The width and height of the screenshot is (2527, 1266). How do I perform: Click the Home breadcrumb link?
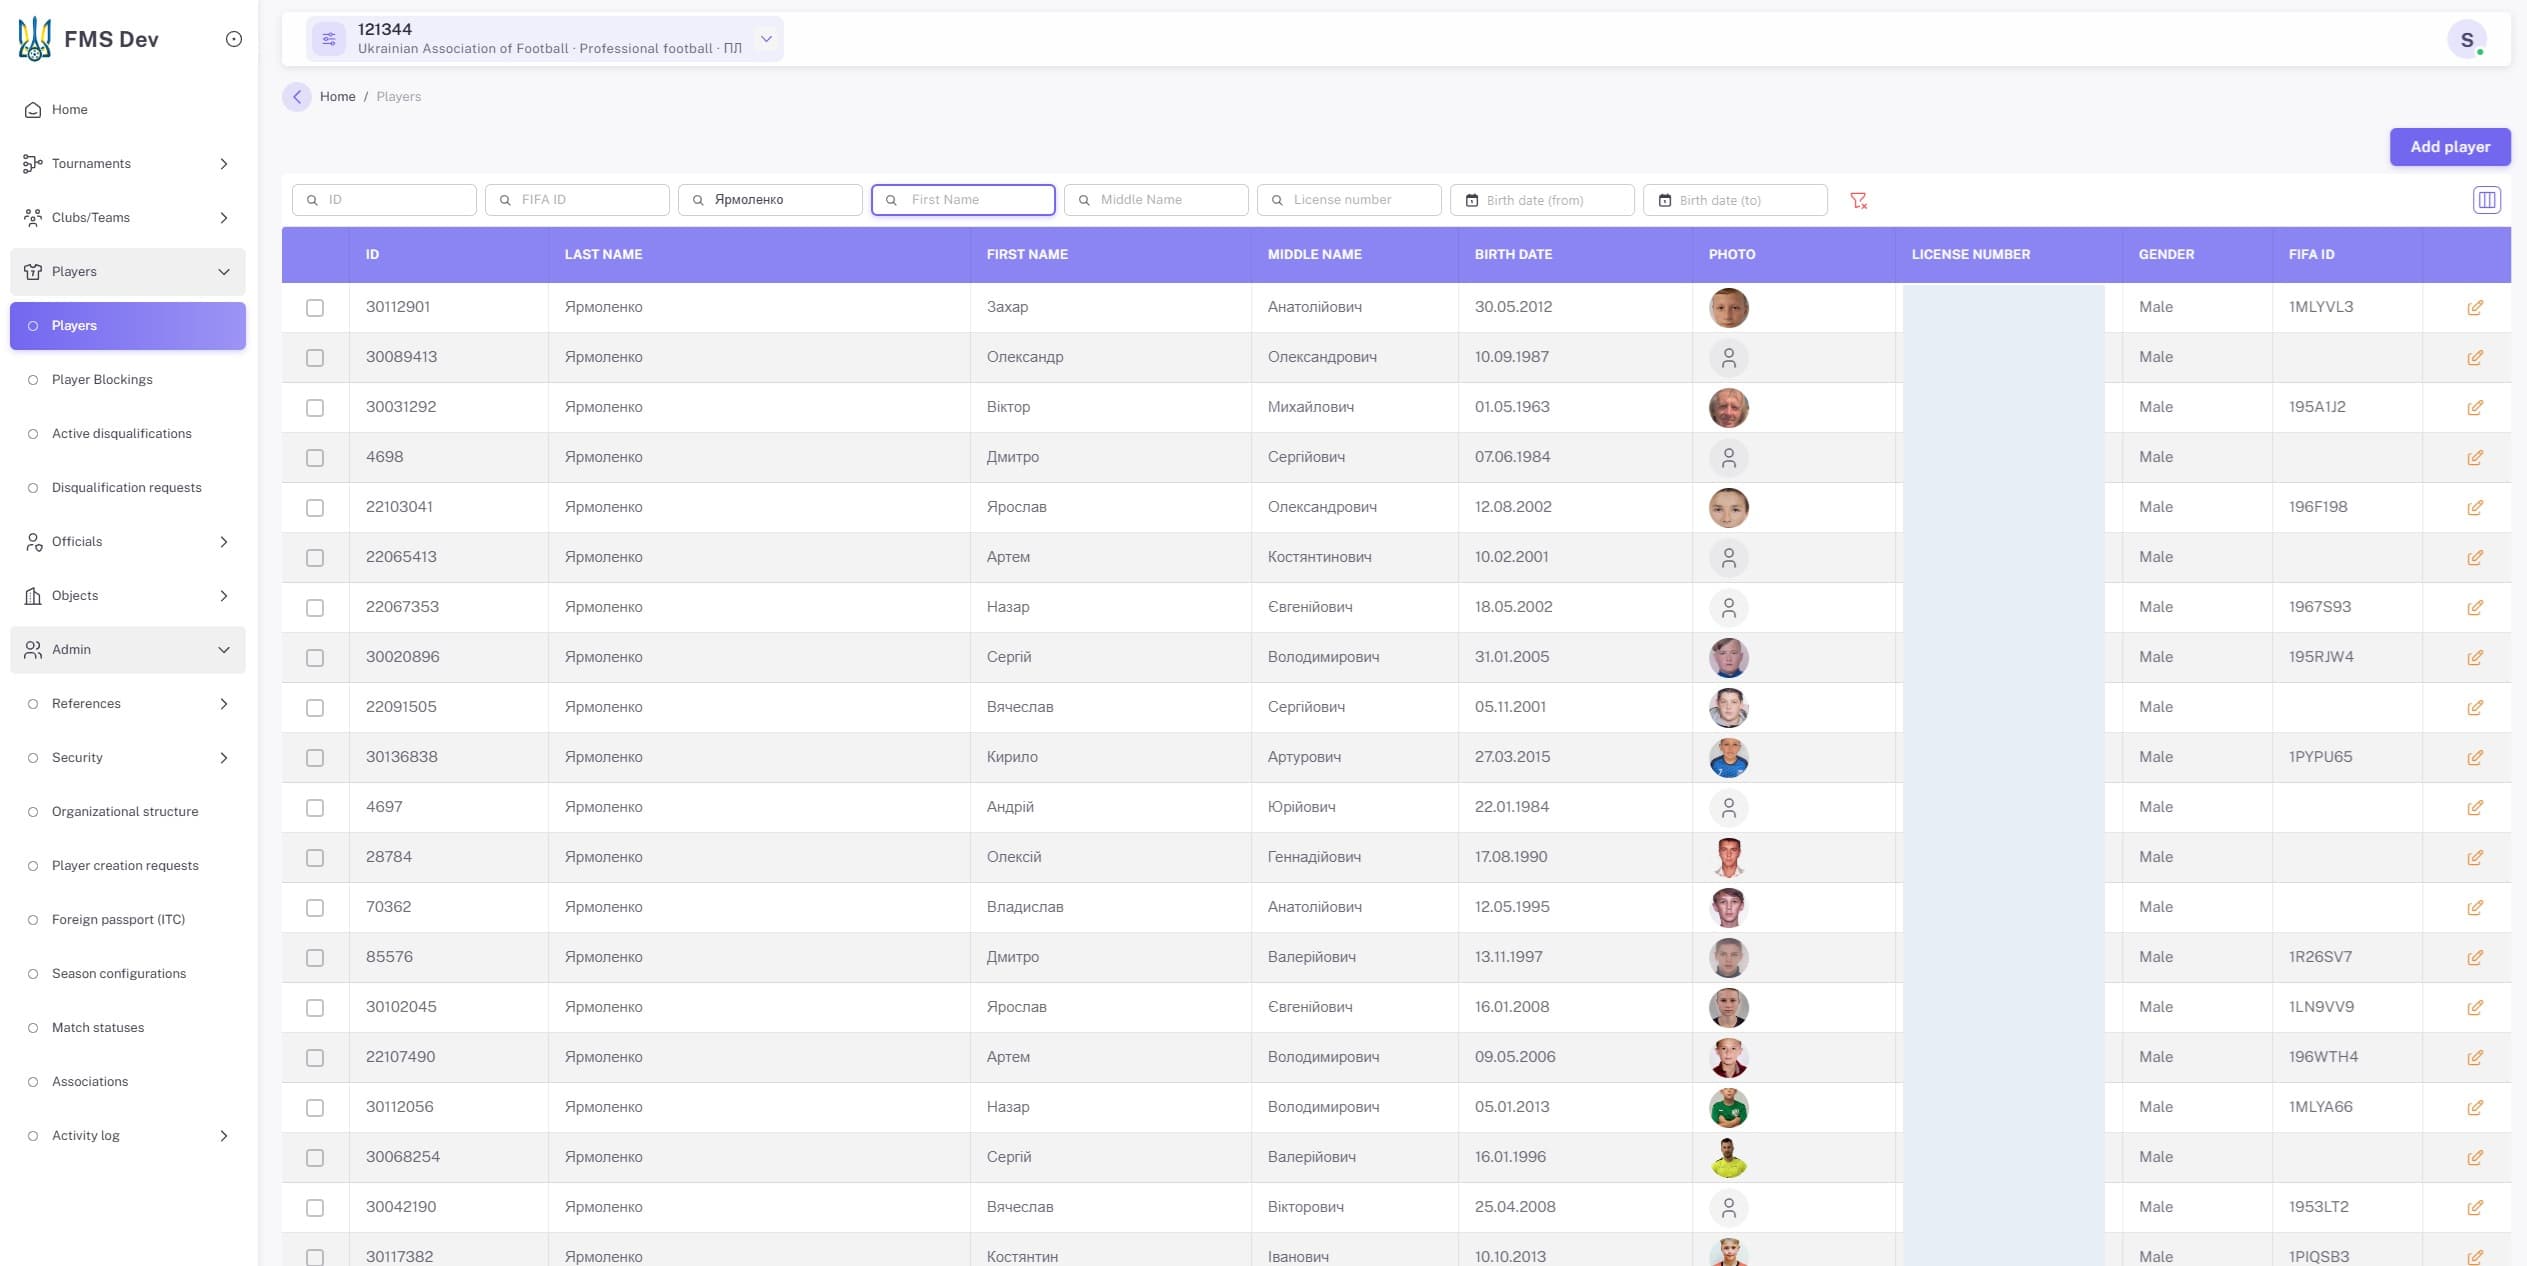pos(338,97)
